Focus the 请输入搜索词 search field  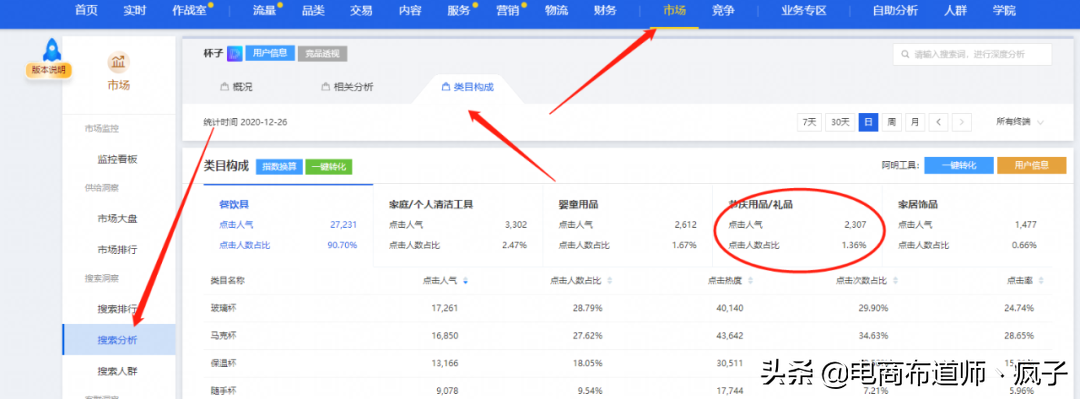(x=973, y=54)
